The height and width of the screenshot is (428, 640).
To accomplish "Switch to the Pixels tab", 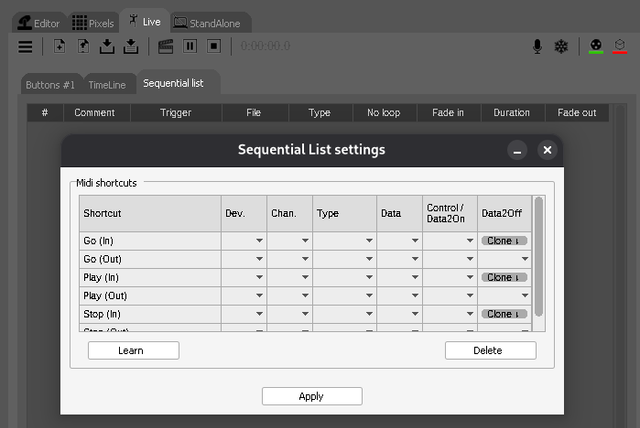I will coord(93,23).
